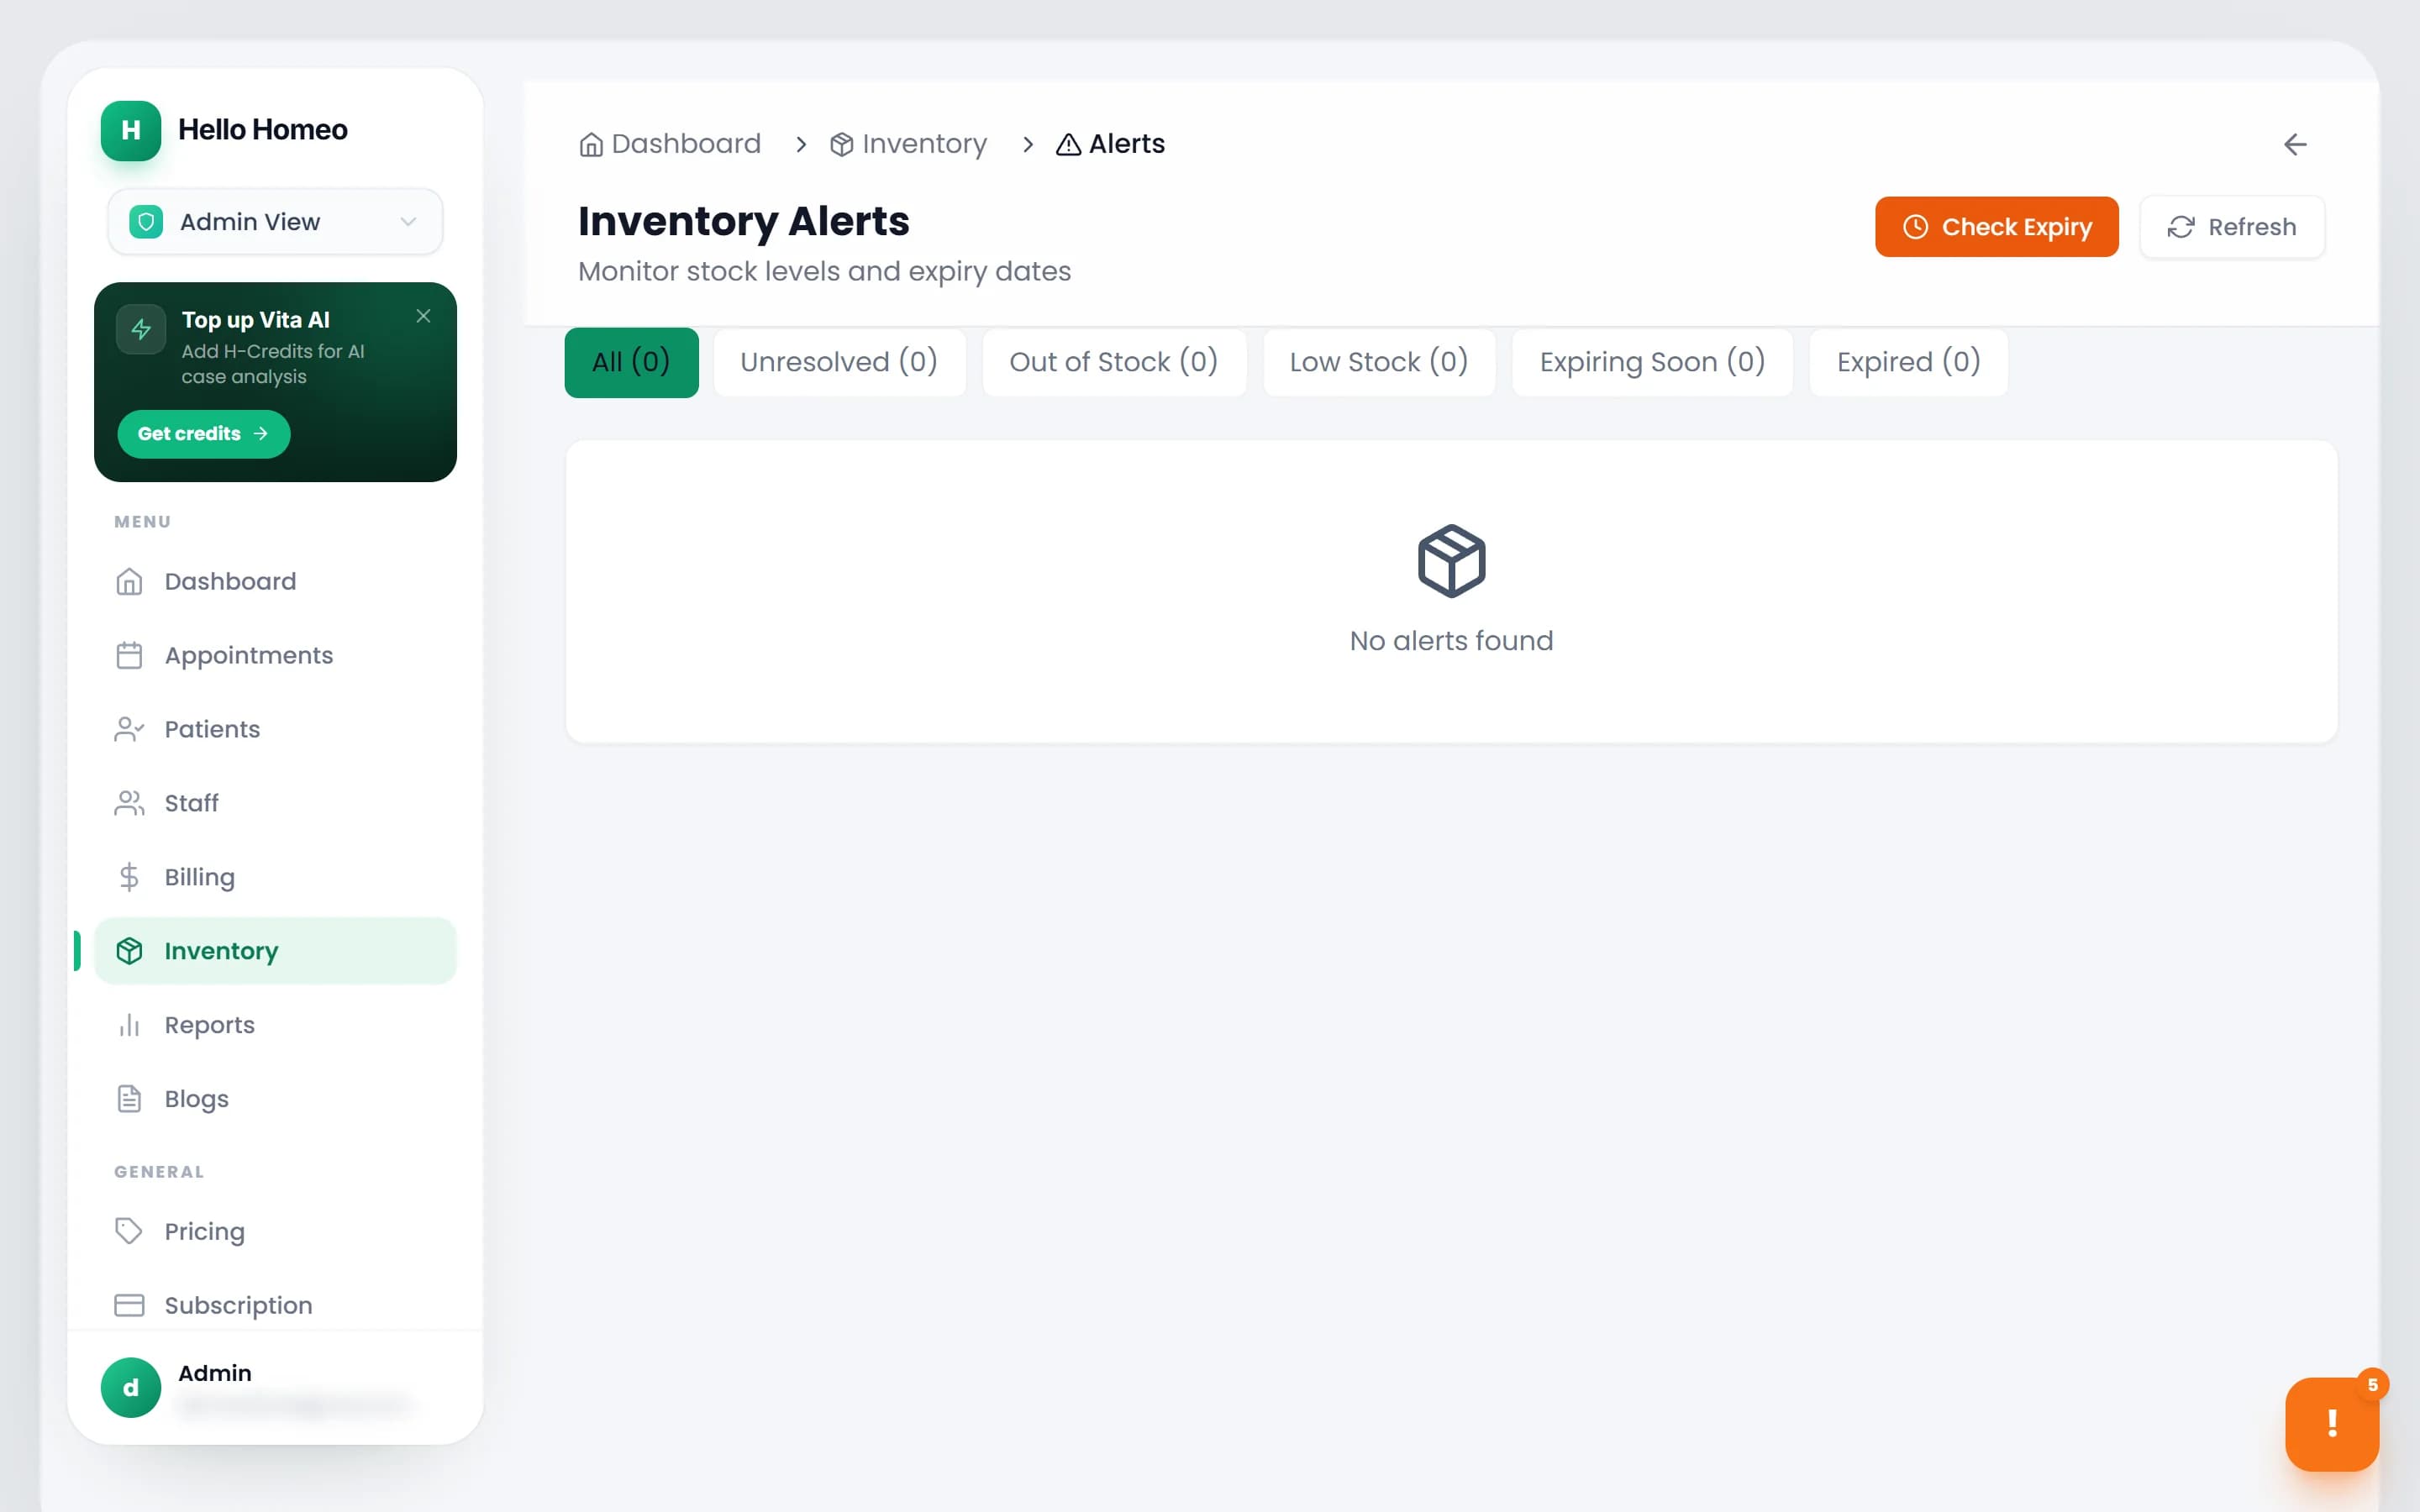Click the lightning bolt Vita AI icon
This screenshot has width=2420, height=1512.
[141, 329]
